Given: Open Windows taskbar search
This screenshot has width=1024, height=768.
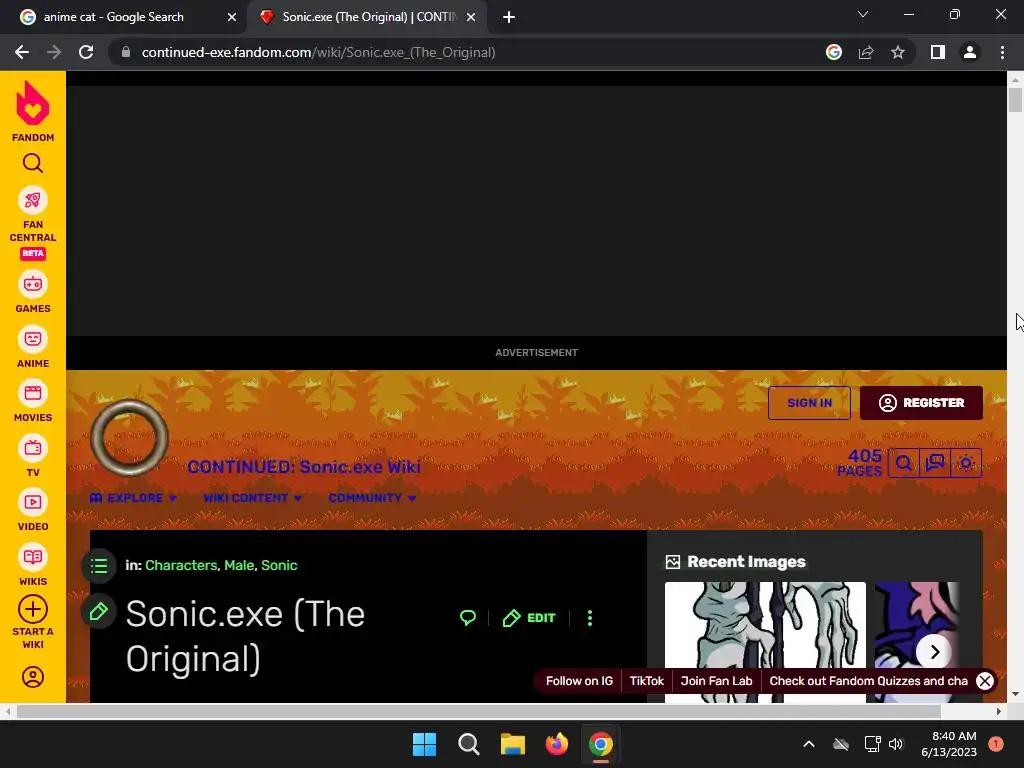Looking at the screenshot, I should pos(469,744).
